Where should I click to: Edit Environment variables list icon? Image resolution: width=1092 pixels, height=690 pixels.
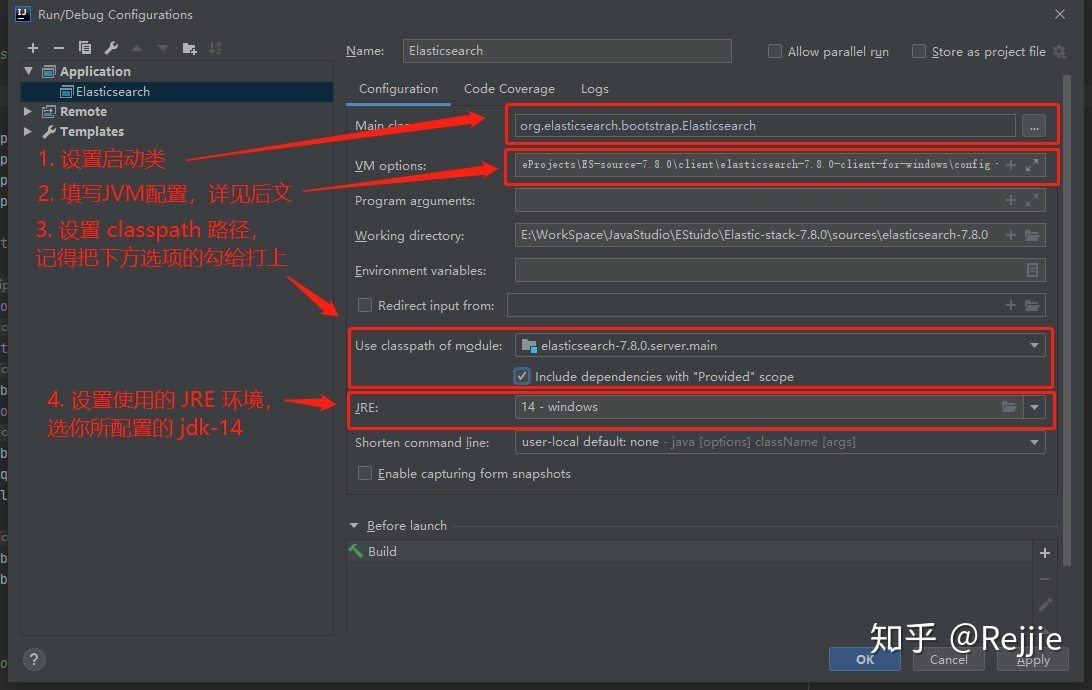(x=1032, y=270)
